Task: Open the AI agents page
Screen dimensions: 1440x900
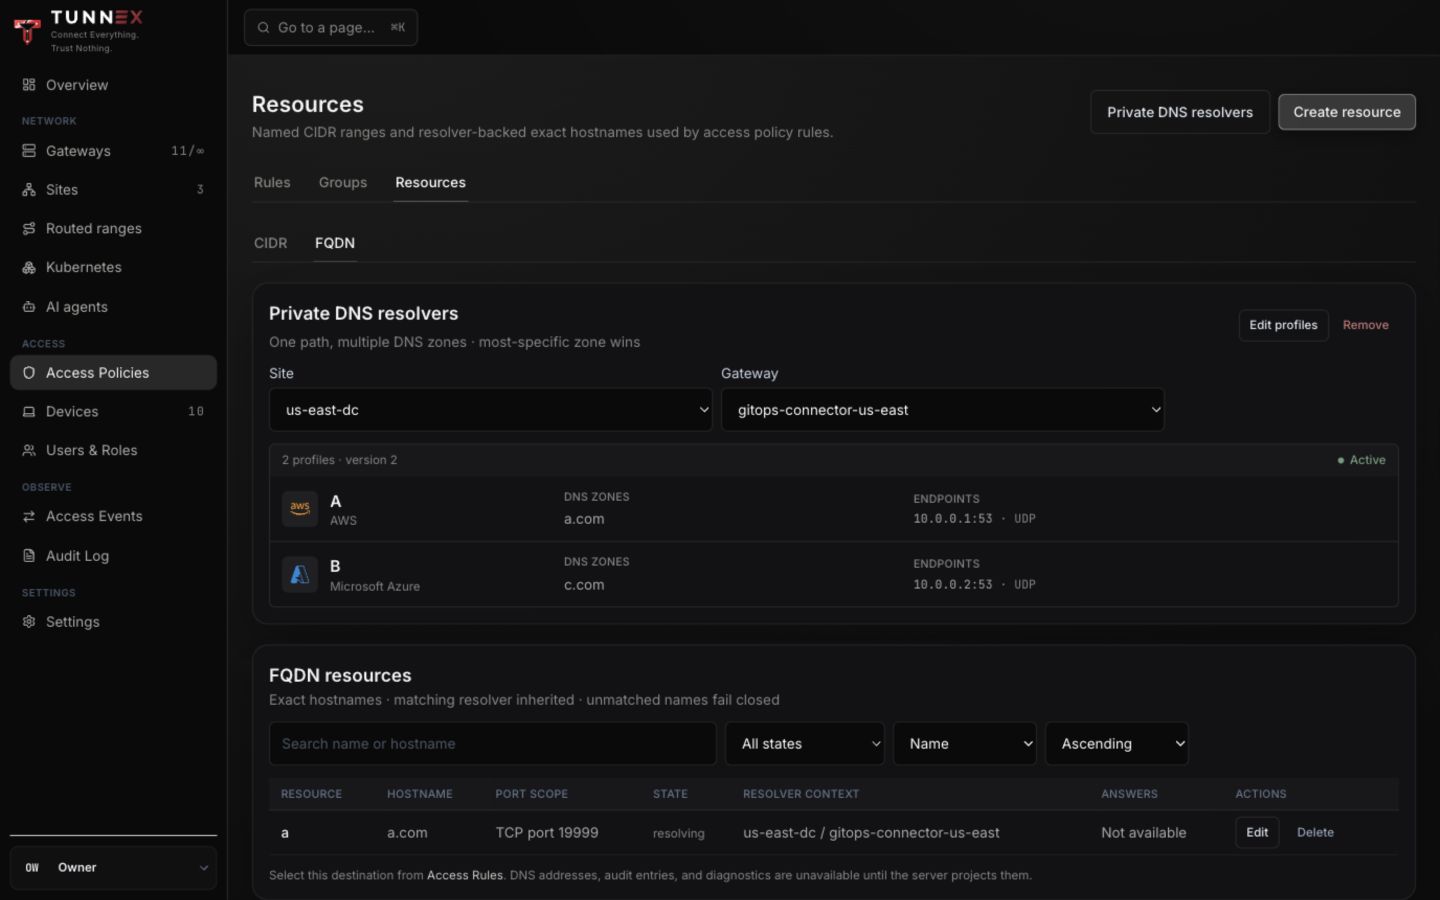Action: click(113, 307)
